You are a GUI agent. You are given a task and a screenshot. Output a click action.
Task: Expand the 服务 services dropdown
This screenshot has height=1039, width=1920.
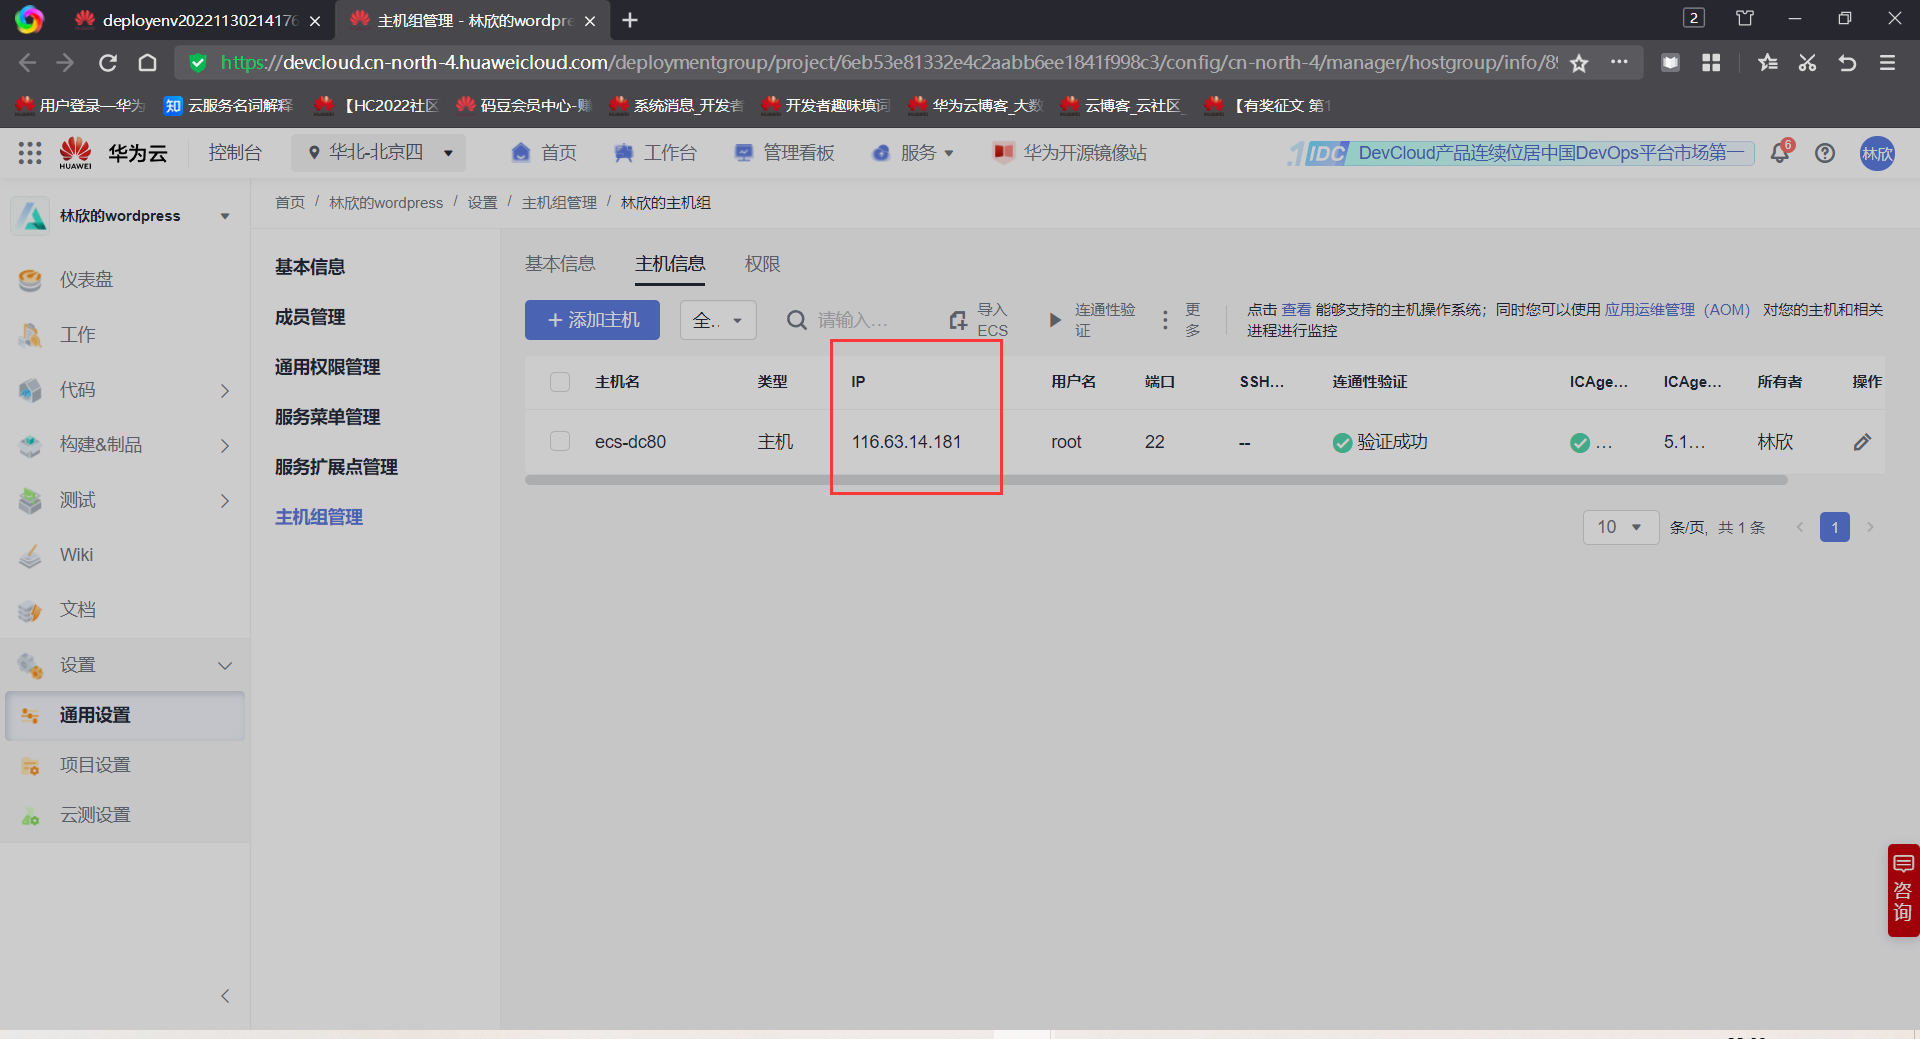pos(914,153)
